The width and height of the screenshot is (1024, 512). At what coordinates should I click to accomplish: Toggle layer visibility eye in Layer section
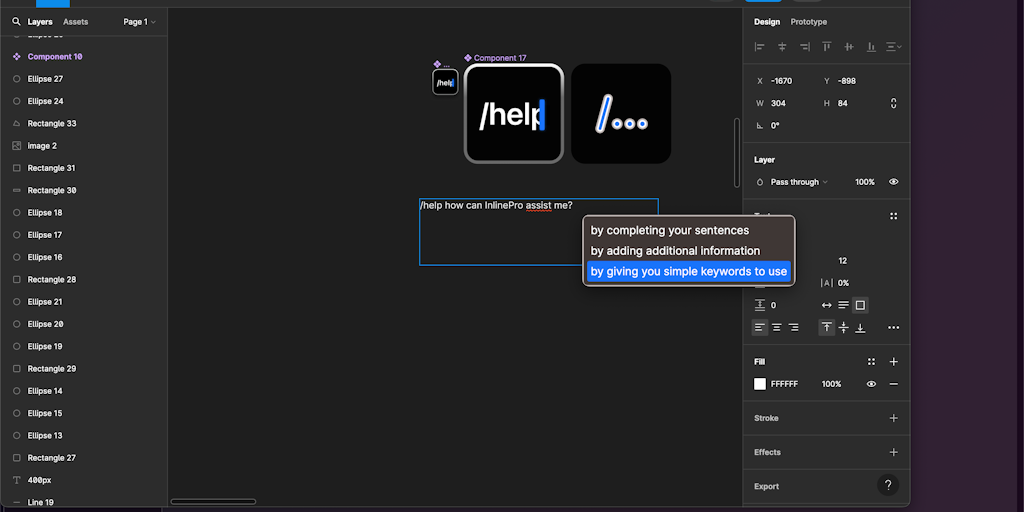click(x=893, y=182)
